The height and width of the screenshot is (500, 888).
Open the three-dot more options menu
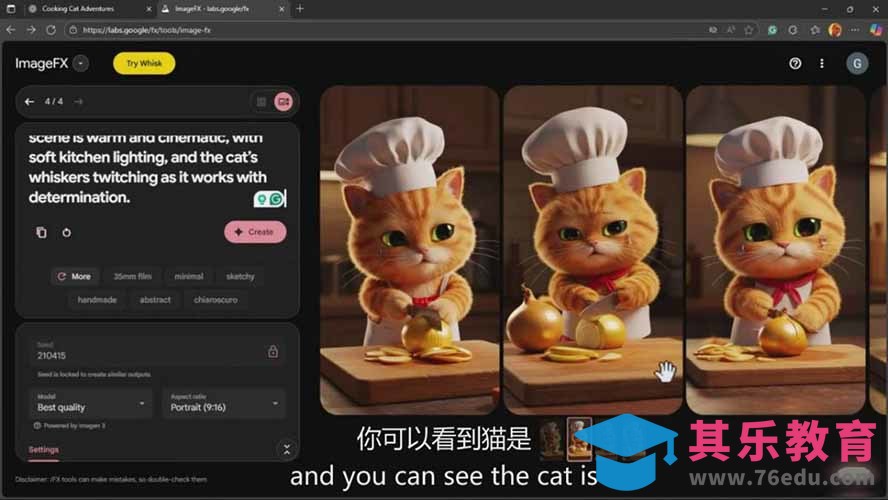(x=822, y=63)
